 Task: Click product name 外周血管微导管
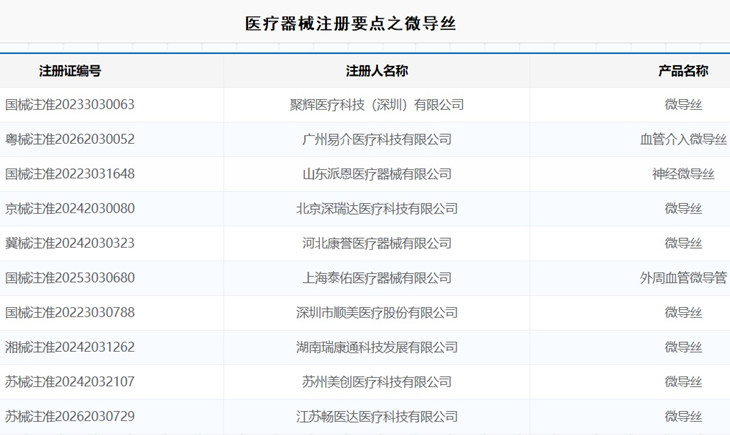(x=683, y=278)
